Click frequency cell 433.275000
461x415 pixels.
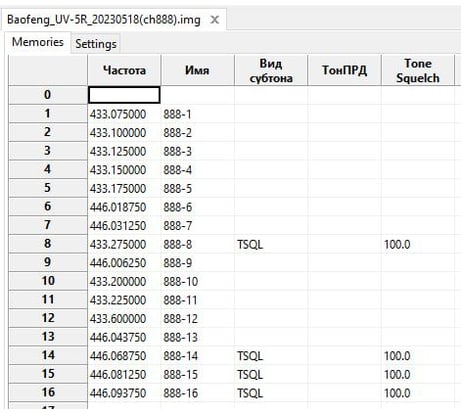[x=124, y=245]
